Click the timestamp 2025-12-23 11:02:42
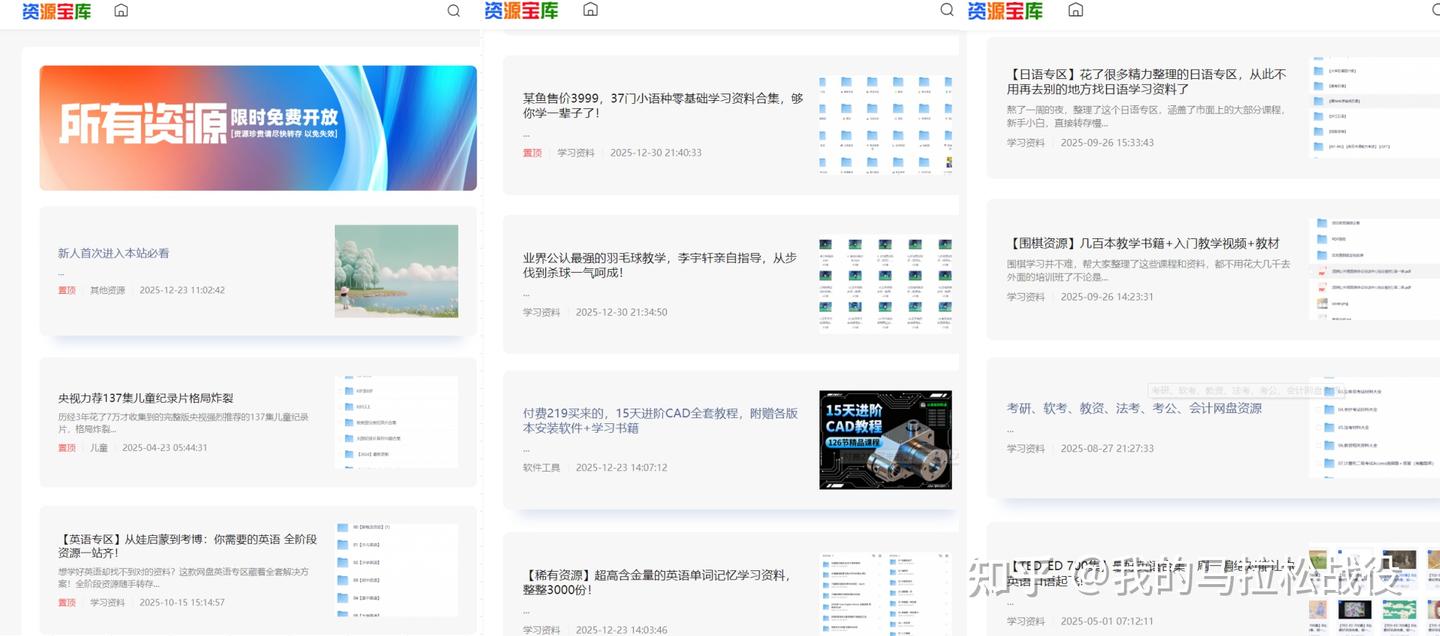The width and height of the screenshot is (1440, 636). pyautogui.click(x=182, y=290)
